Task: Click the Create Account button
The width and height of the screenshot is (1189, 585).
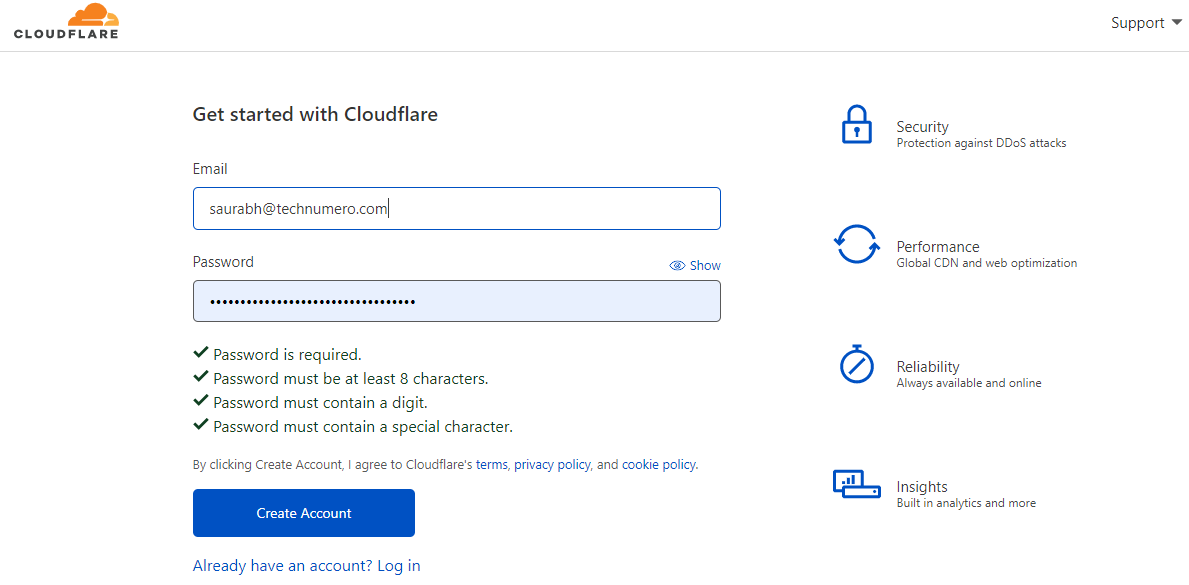Action: [x=304, y=513]
